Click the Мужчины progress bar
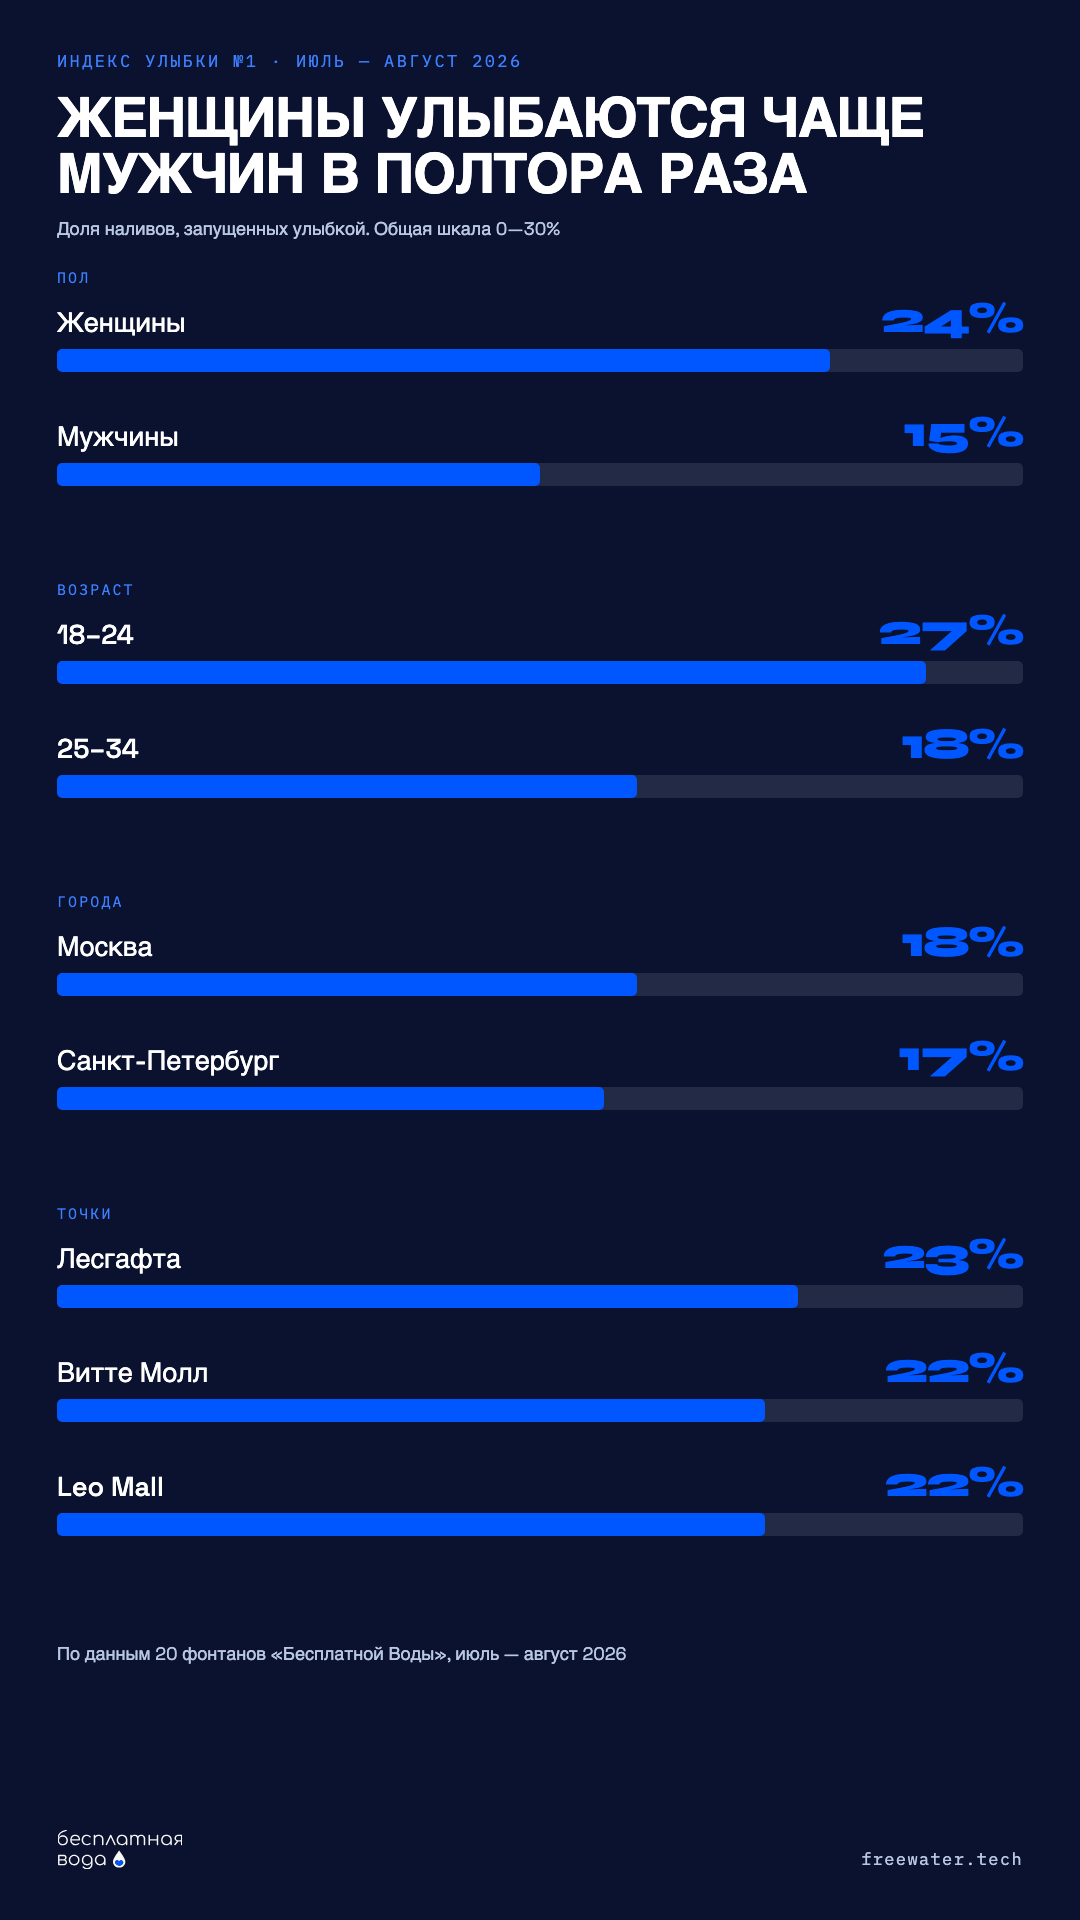The image size is (1080, 1920). tap(540, 474)
